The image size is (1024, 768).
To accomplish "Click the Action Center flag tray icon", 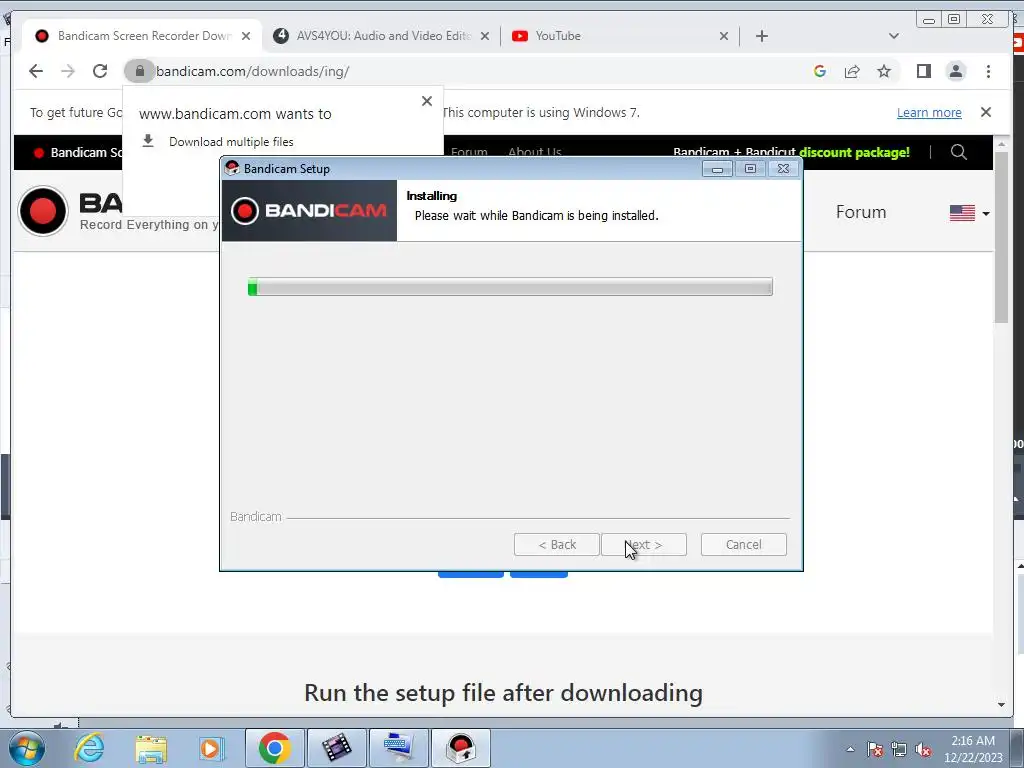I will point(875,750).
